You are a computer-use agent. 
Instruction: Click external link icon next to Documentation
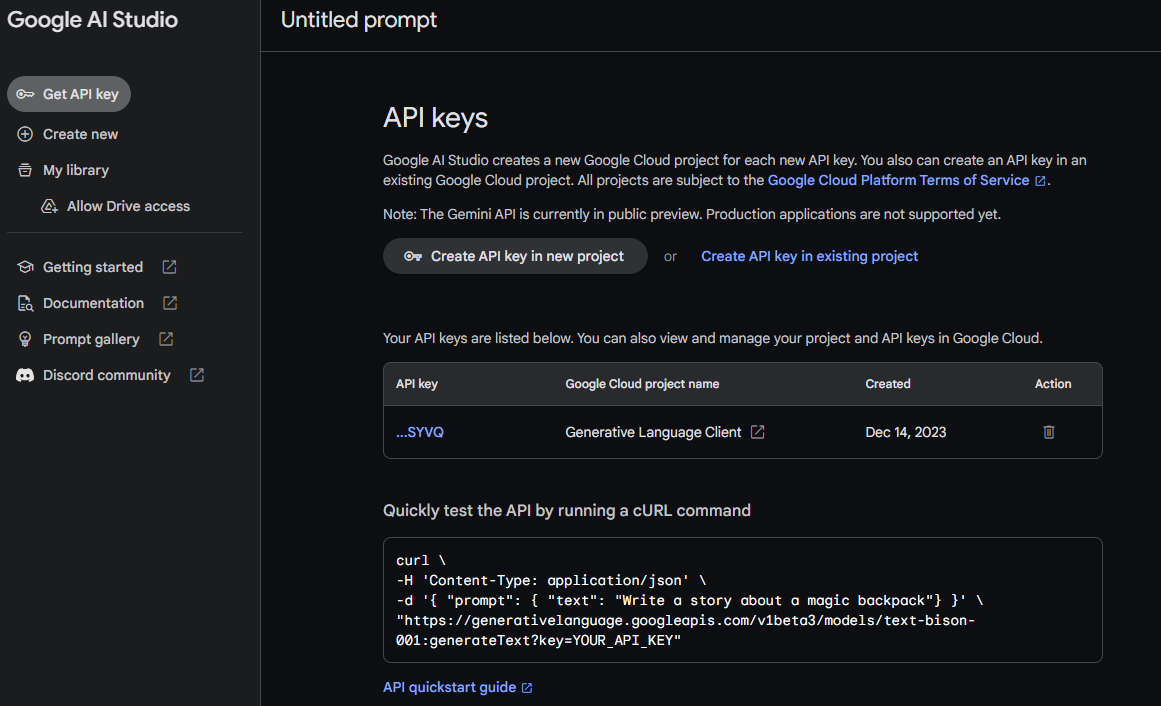pos(170,303)
